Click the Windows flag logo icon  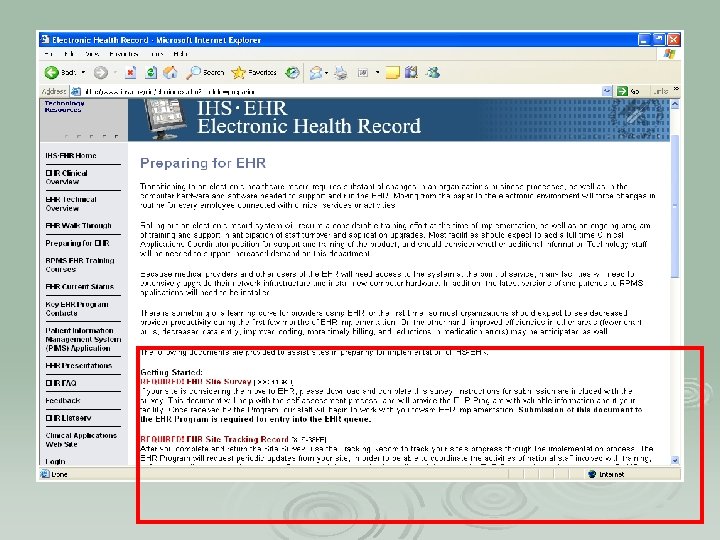point(669,54)
